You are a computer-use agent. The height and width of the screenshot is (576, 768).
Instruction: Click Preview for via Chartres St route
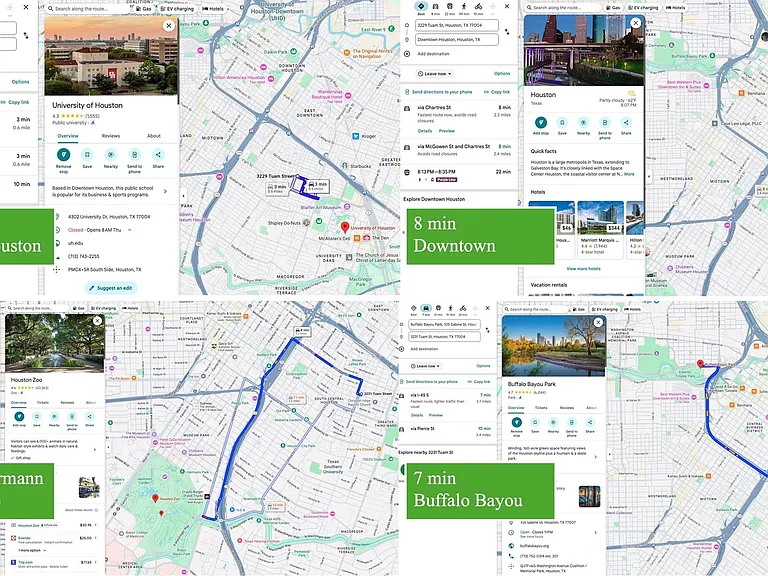447,131
